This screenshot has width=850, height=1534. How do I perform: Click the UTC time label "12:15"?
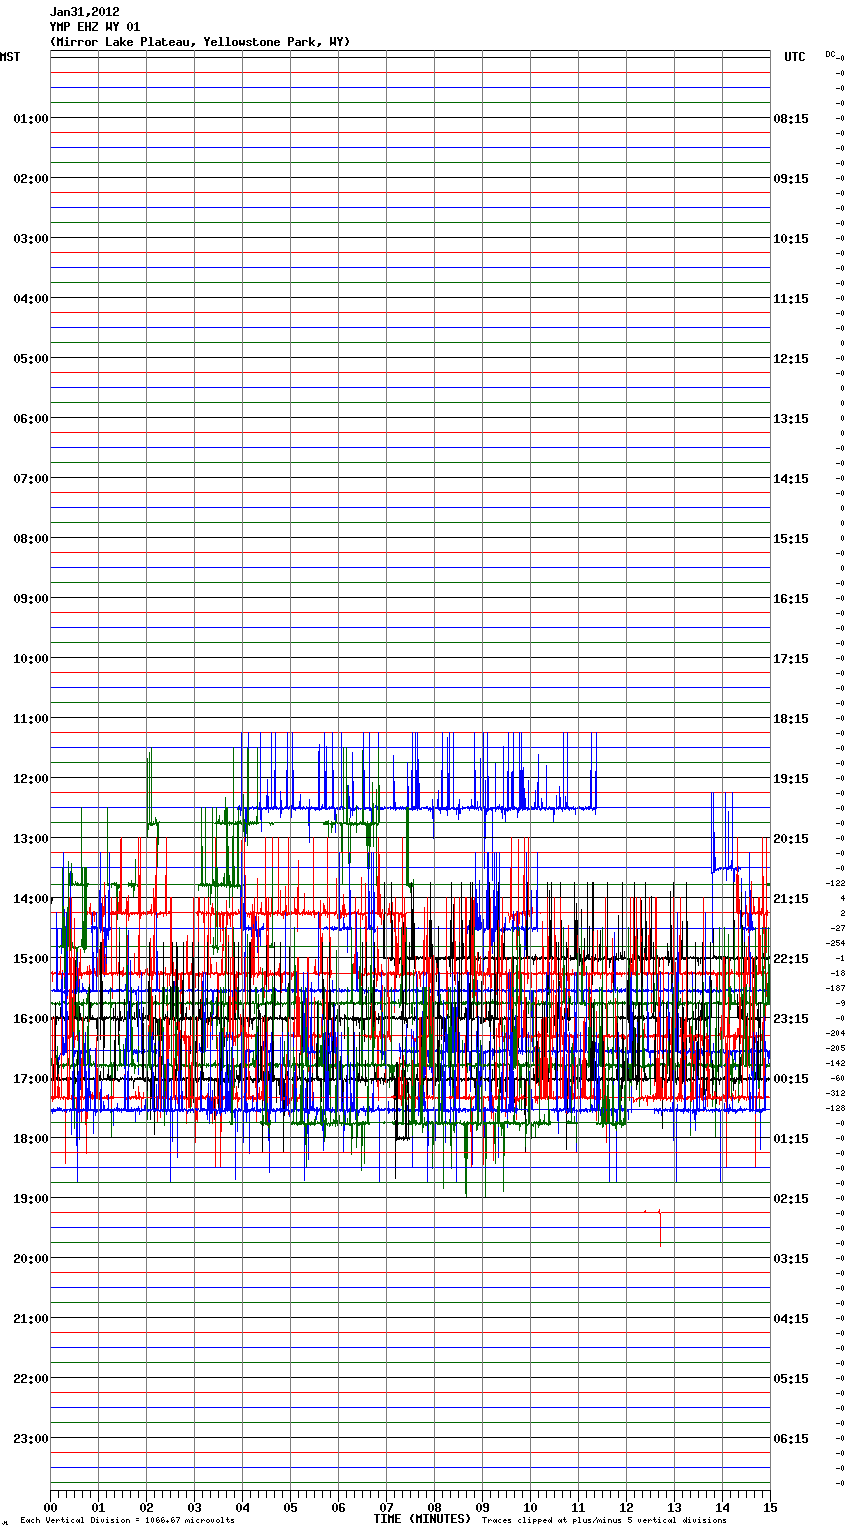point(791,359)
